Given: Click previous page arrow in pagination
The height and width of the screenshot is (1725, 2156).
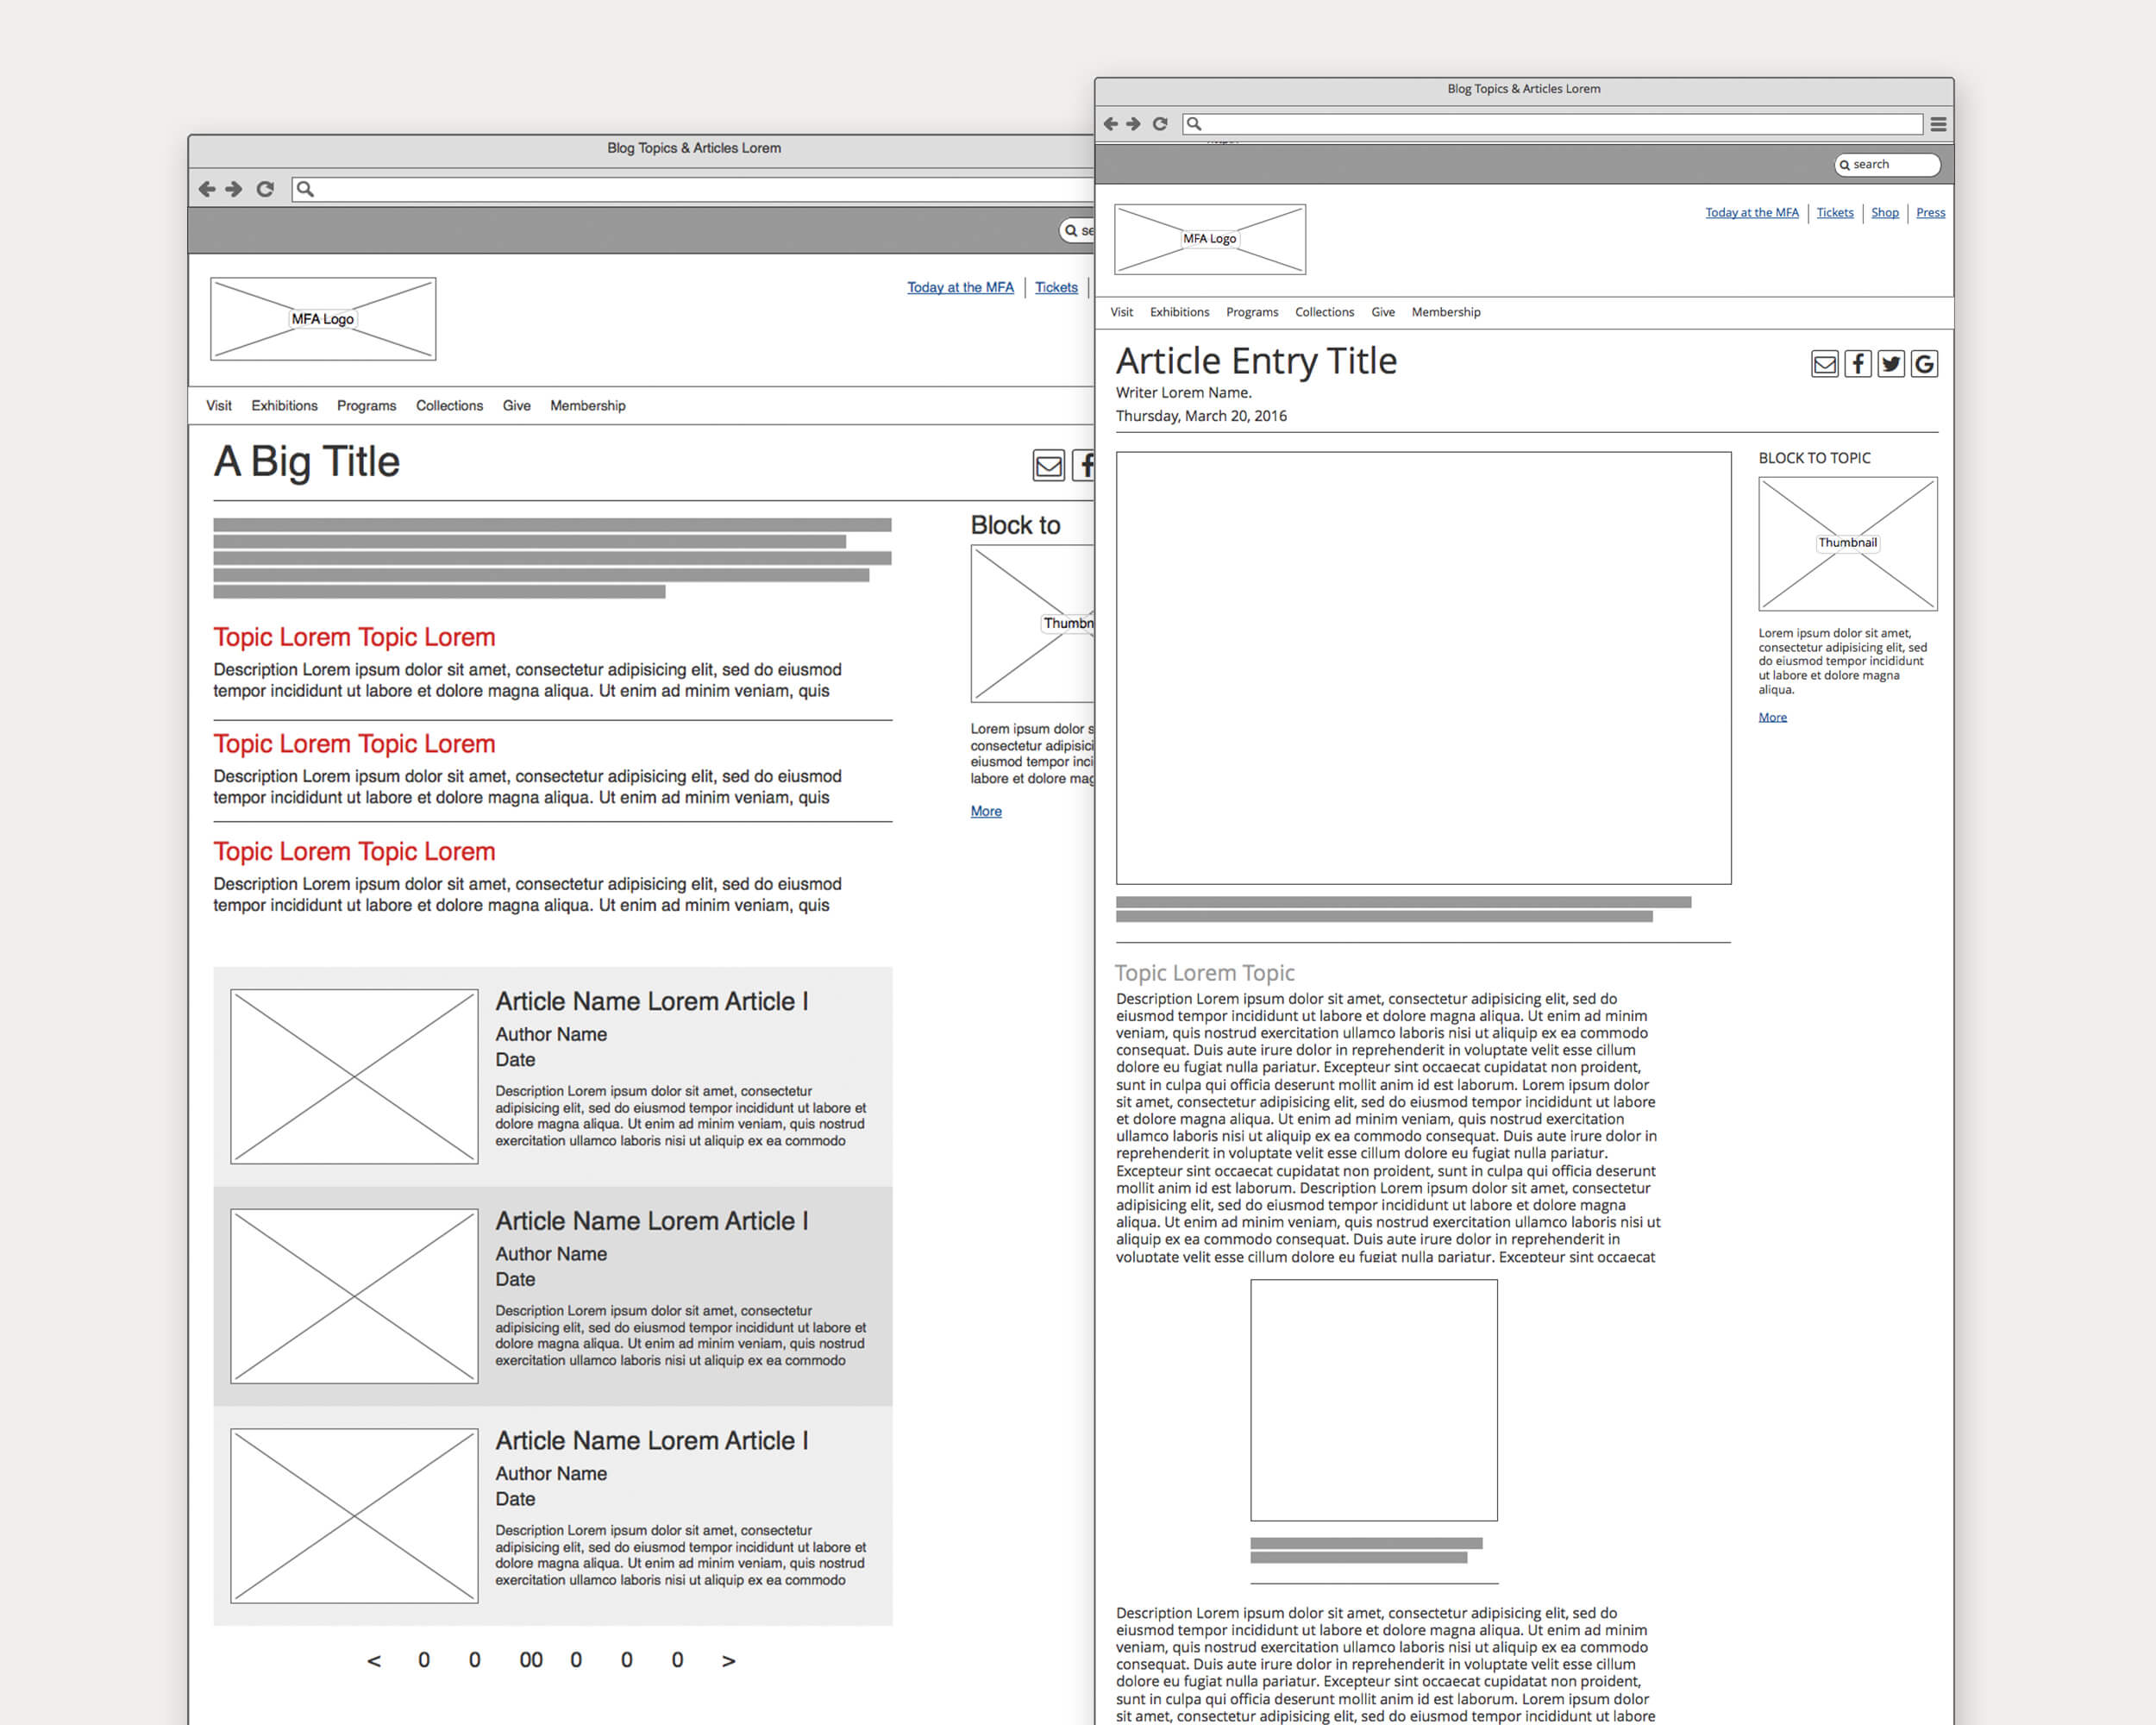Looking at the screenshot, I should (x=374, y=1660).
